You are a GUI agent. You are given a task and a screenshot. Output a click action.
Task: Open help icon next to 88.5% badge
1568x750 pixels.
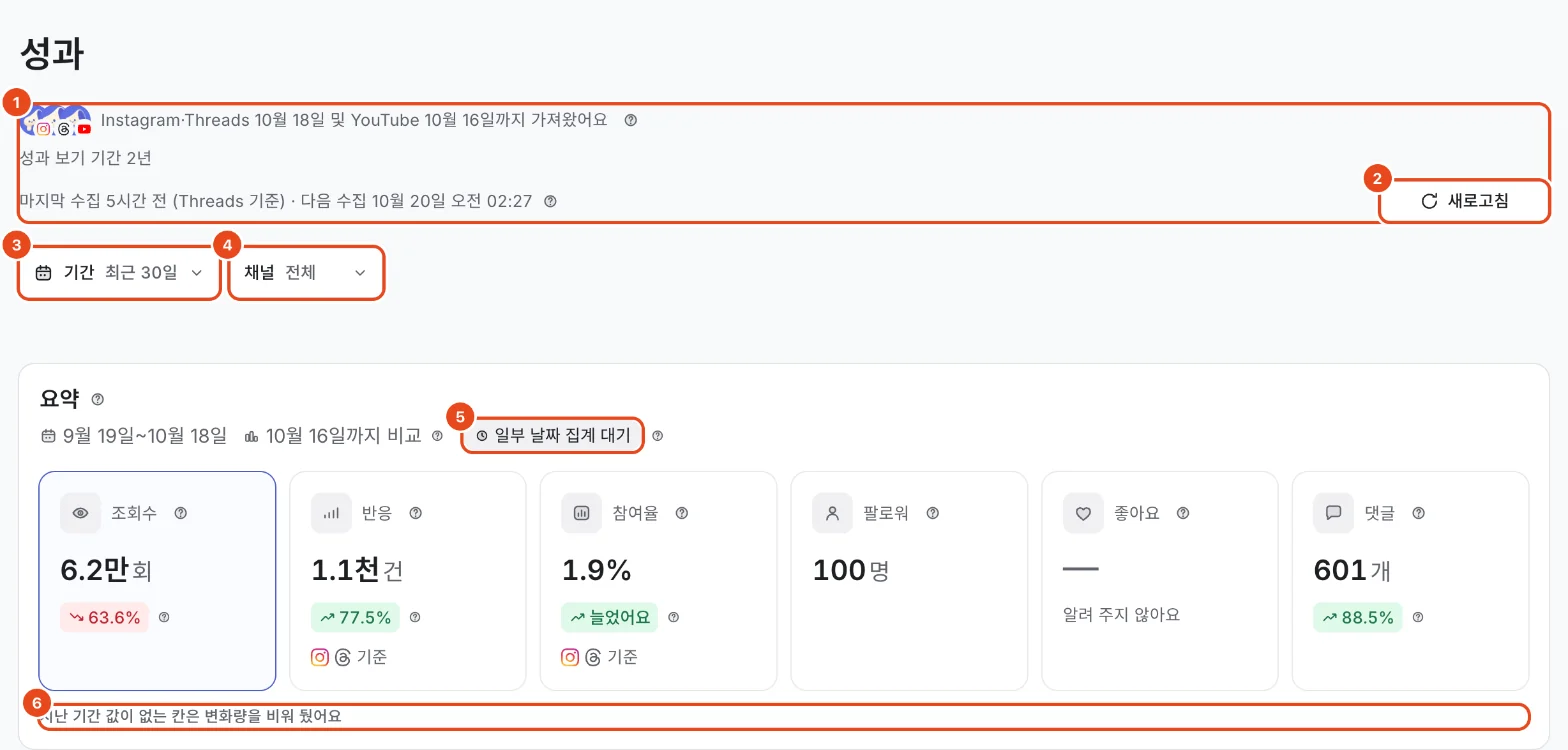point(1418,617)
